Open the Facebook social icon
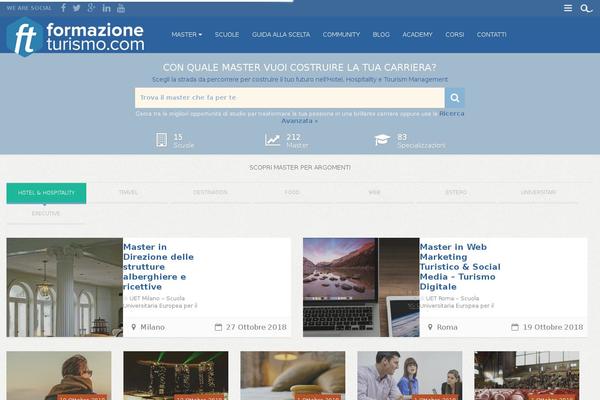Screen dimensions: 600x400 click(64, 8)
